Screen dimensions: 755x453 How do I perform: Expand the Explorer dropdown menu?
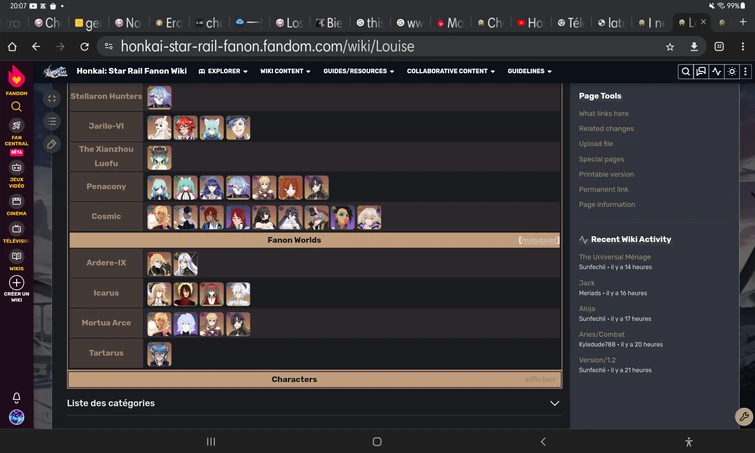tap(223, 71)
